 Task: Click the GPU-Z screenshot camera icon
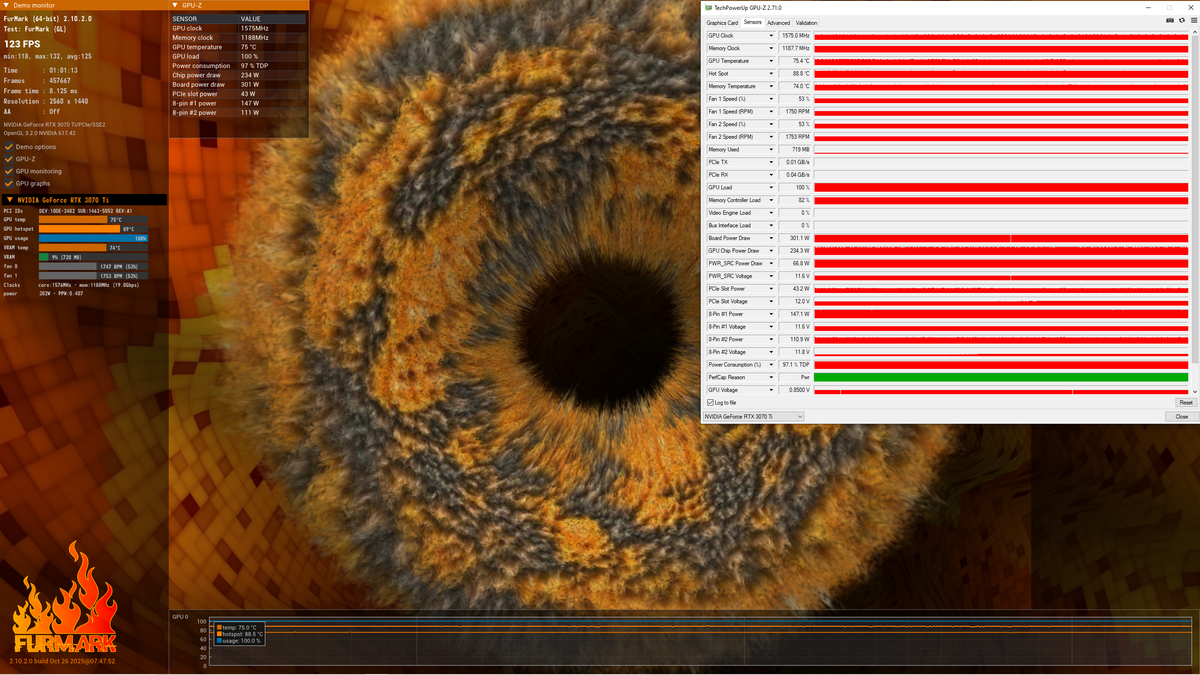[1170, 20]
